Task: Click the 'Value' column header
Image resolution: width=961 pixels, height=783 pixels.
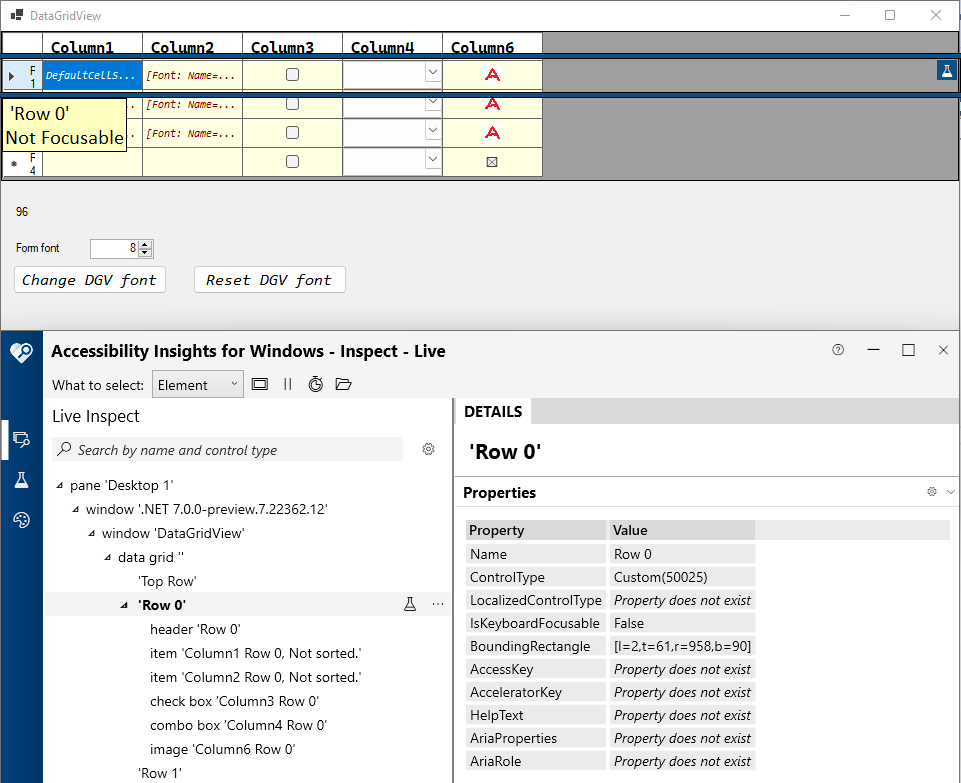Action: [x=682, y=530]
